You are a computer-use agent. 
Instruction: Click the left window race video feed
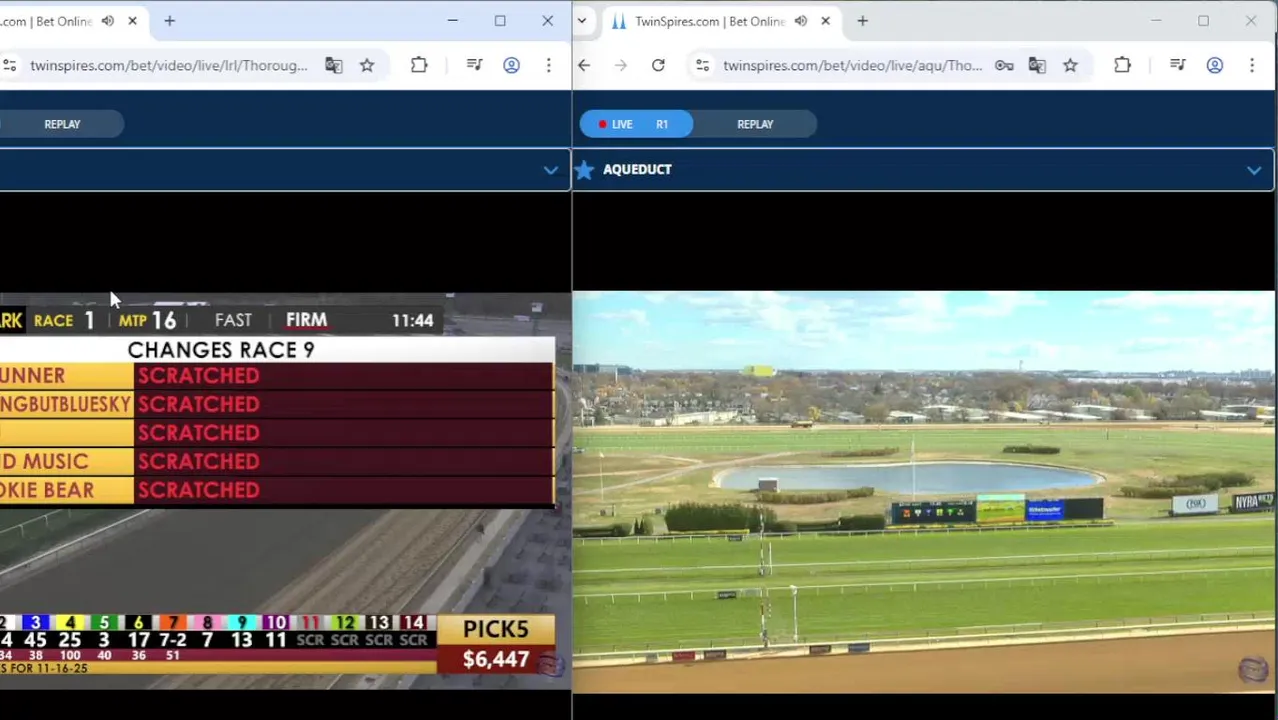[285, 492]
